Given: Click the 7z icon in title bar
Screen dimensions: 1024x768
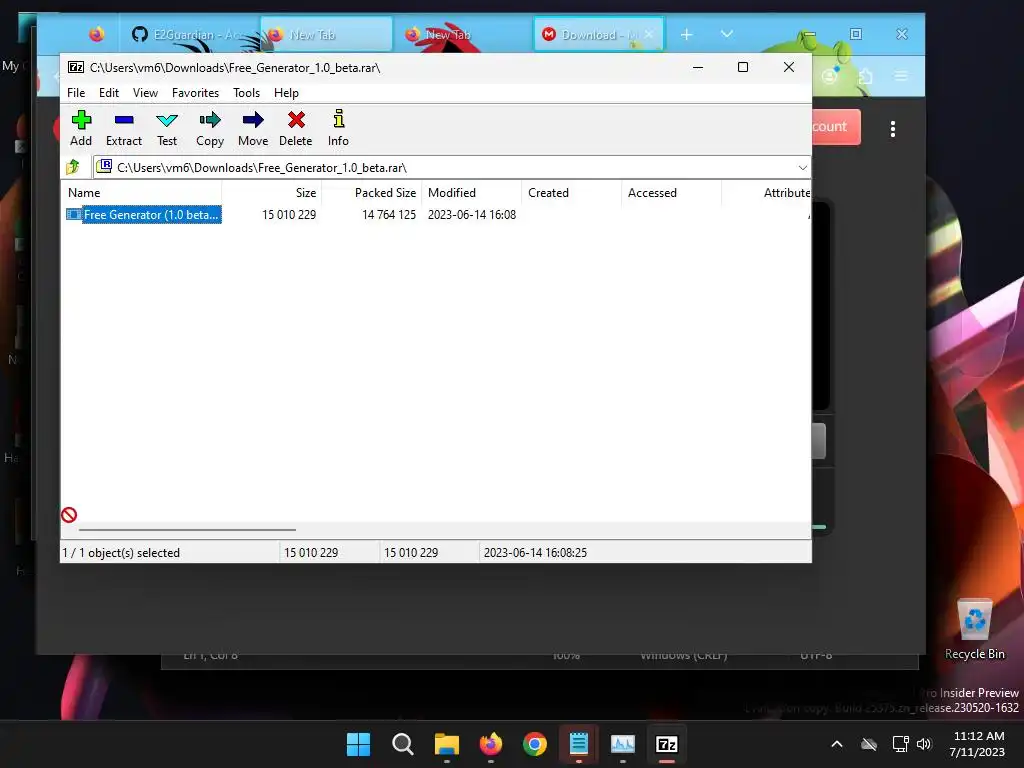Looking at the screenshot, I should (x=76, y=67).
